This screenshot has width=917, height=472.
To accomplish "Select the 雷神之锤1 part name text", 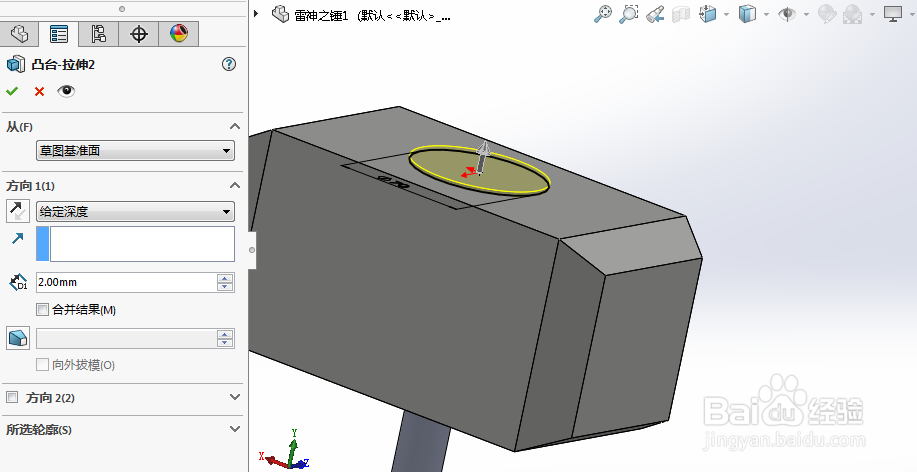I will 321,16.
